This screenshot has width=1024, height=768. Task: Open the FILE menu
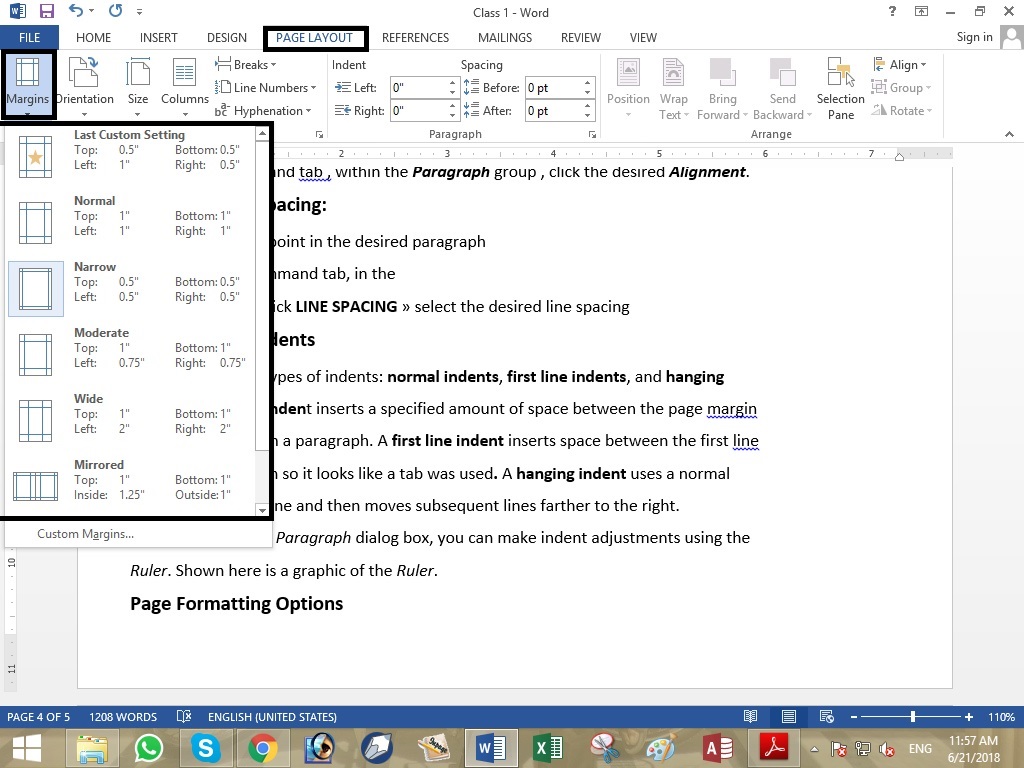pos(29,37)
